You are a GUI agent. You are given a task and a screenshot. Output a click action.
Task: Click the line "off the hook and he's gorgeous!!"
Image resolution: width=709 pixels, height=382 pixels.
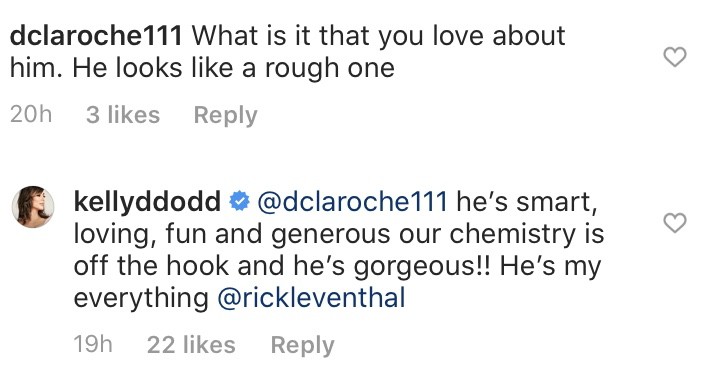pyautogui.click(x=282, y=266)
